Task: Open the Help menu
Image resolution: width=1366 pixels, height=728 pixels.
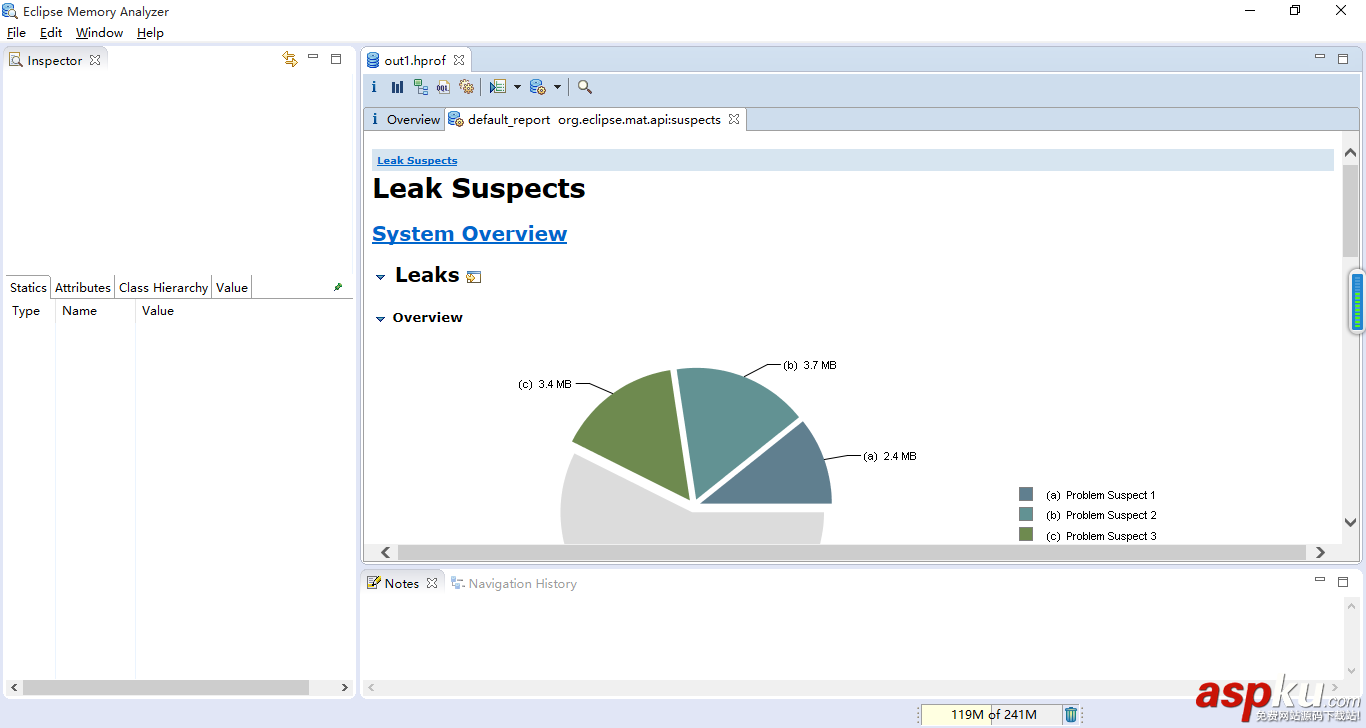Action: 150,33
